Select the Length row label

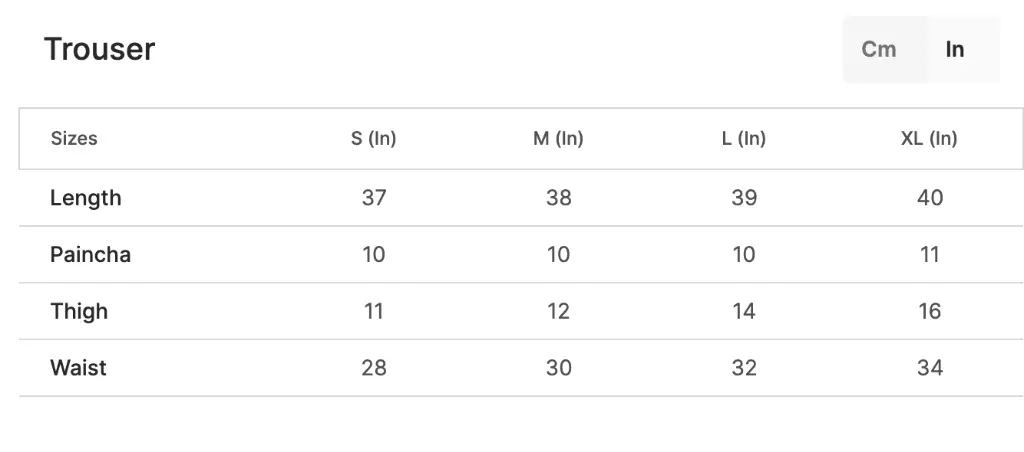point(86,198)
